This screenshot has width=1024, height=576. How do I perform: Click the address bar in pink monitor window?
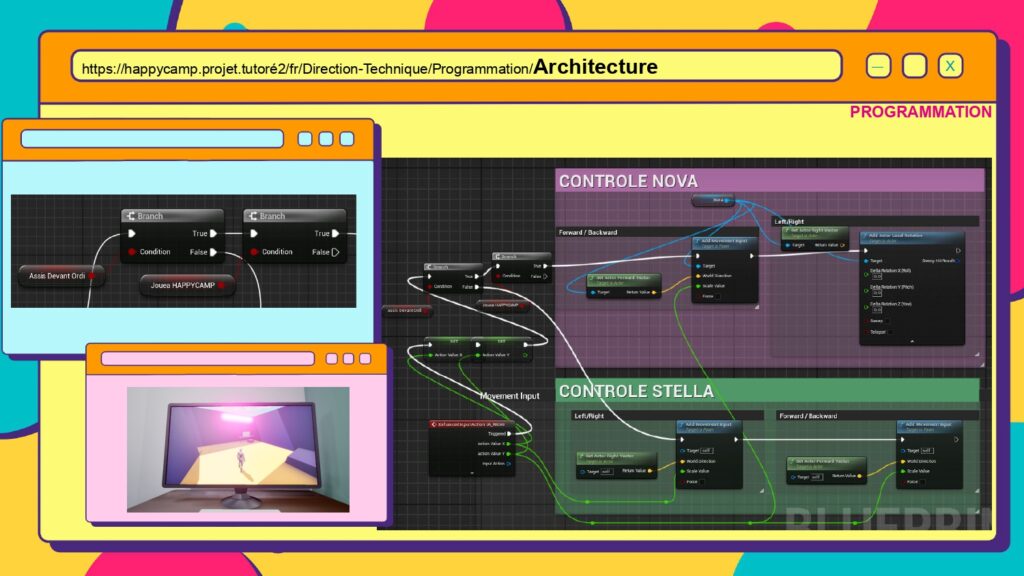pos(208,359)
